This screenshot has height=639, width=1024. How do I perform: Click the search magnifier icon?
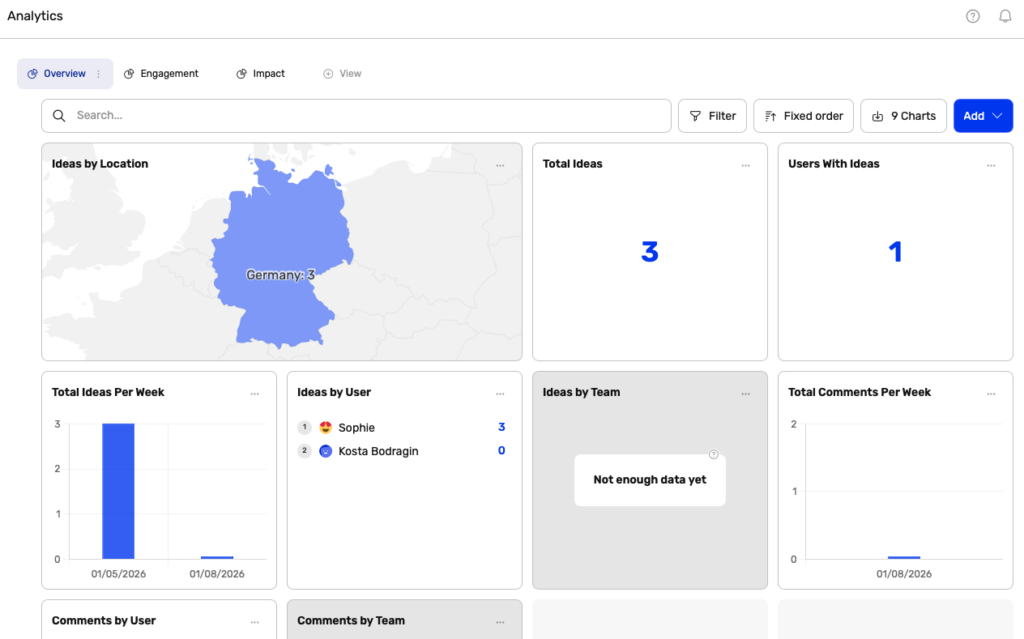(60, 116)
